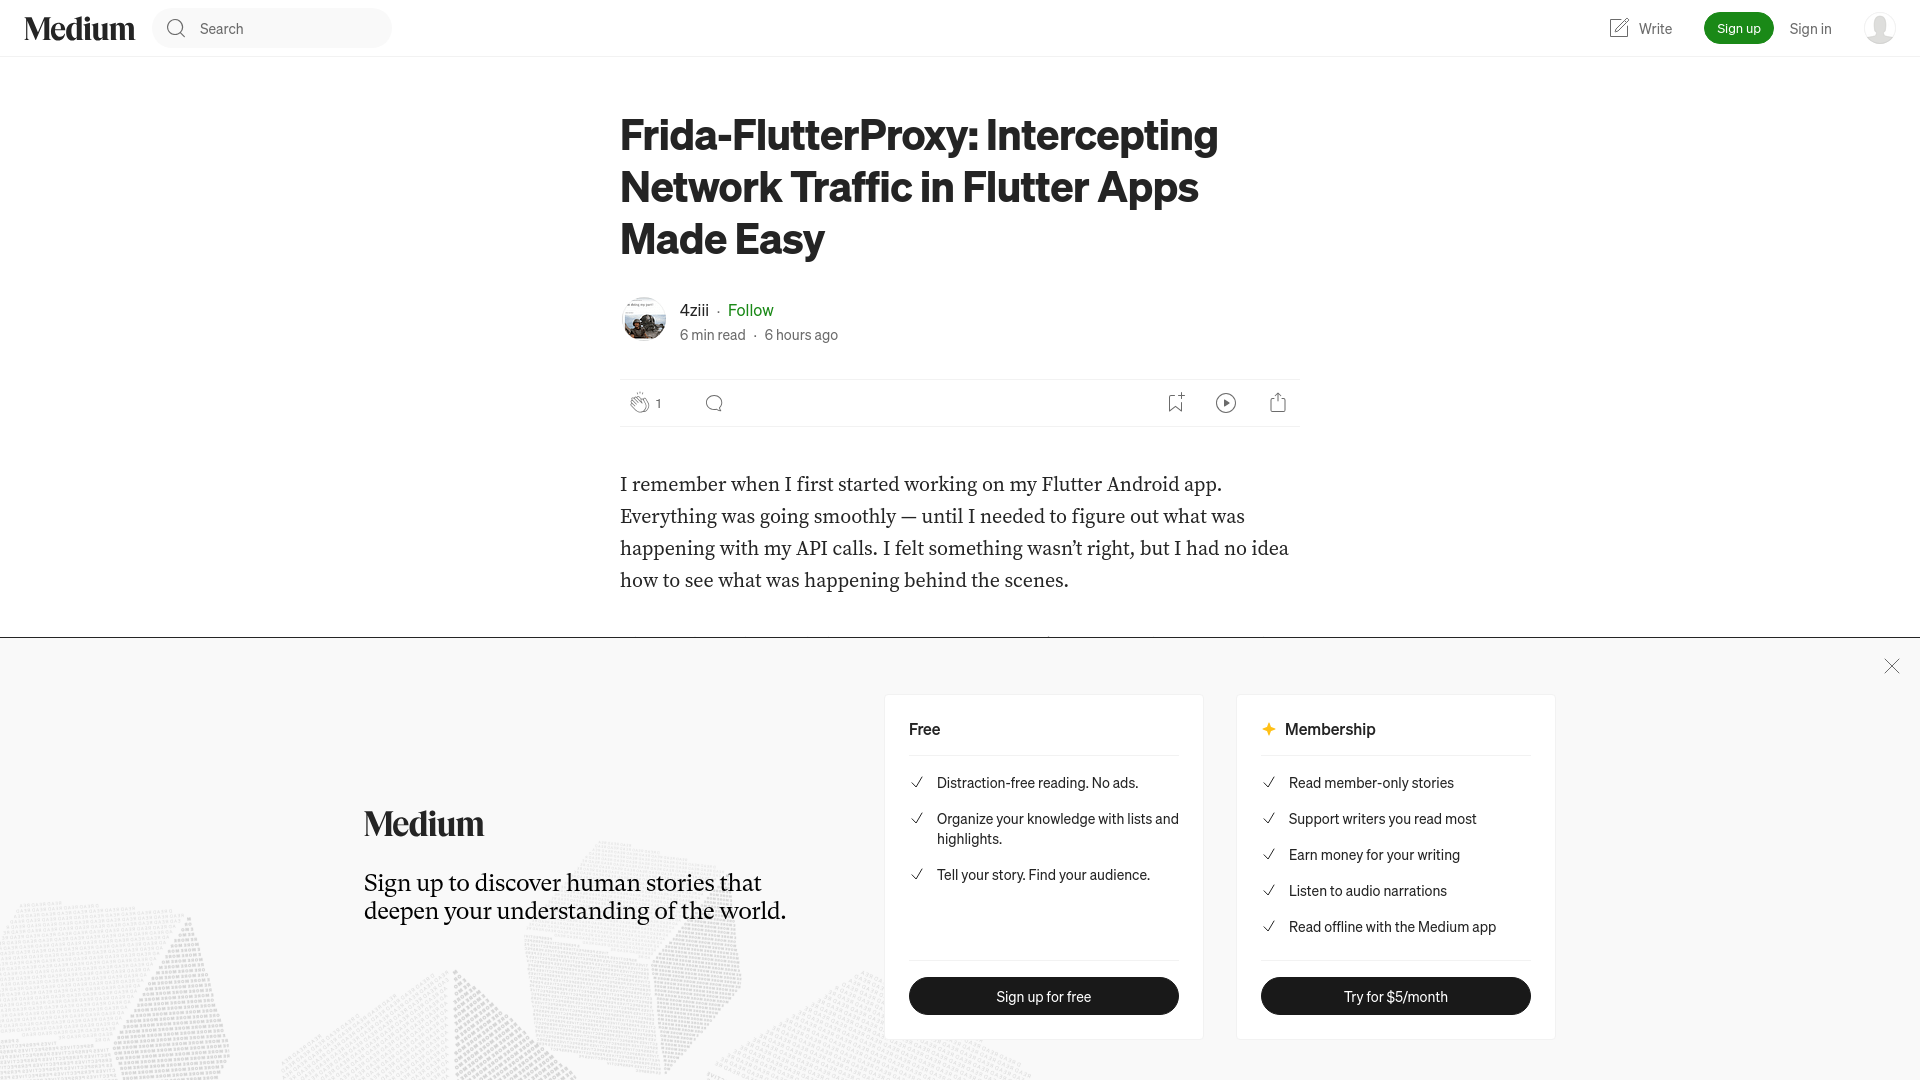Click the write/pencil icon in navbar
Image resolution: width=1920 pixels, height=1080 pixels.
(1618, 28)
